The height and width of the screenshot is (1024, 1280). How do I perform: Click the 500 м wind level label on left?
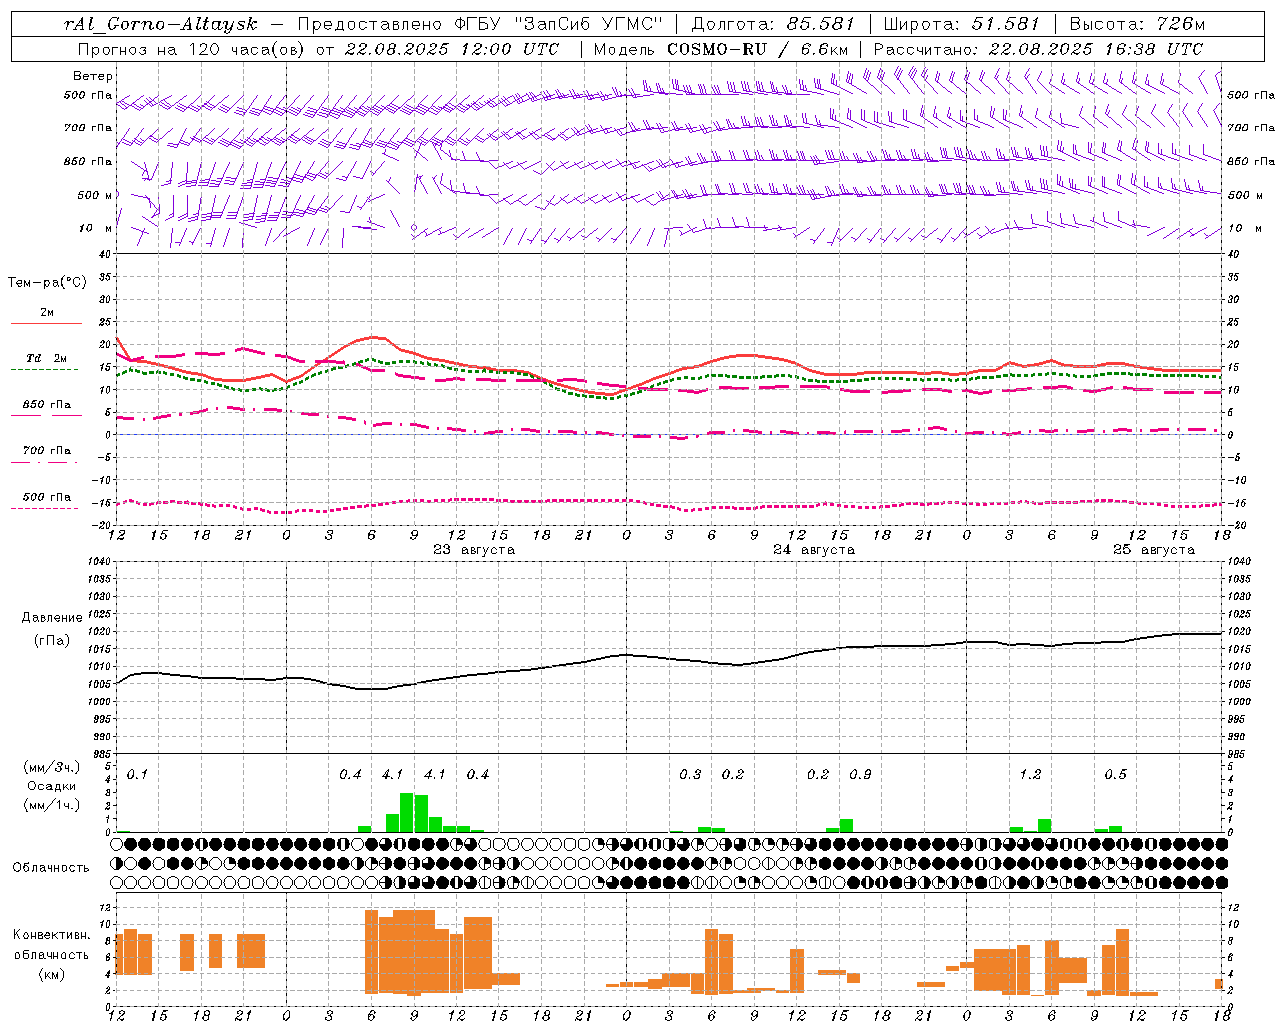[x=94, y=195]
